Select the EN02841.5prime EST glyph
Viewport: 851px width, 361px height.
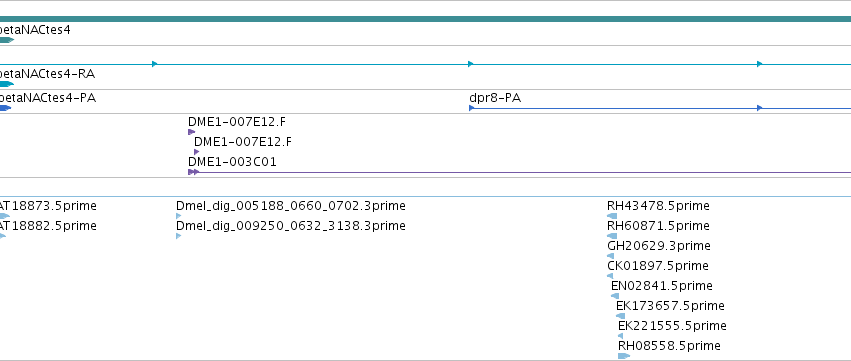point(615,296)
